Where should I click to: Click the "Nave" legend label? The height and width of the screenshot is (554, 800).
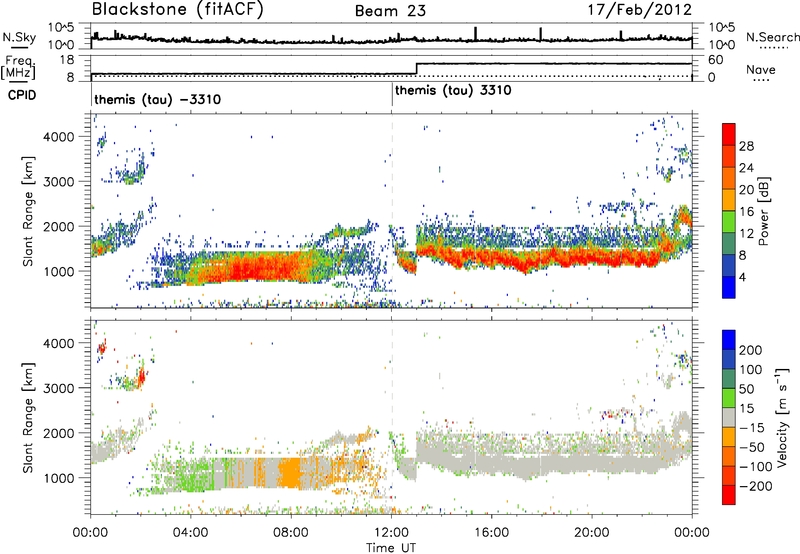point(760,69)
